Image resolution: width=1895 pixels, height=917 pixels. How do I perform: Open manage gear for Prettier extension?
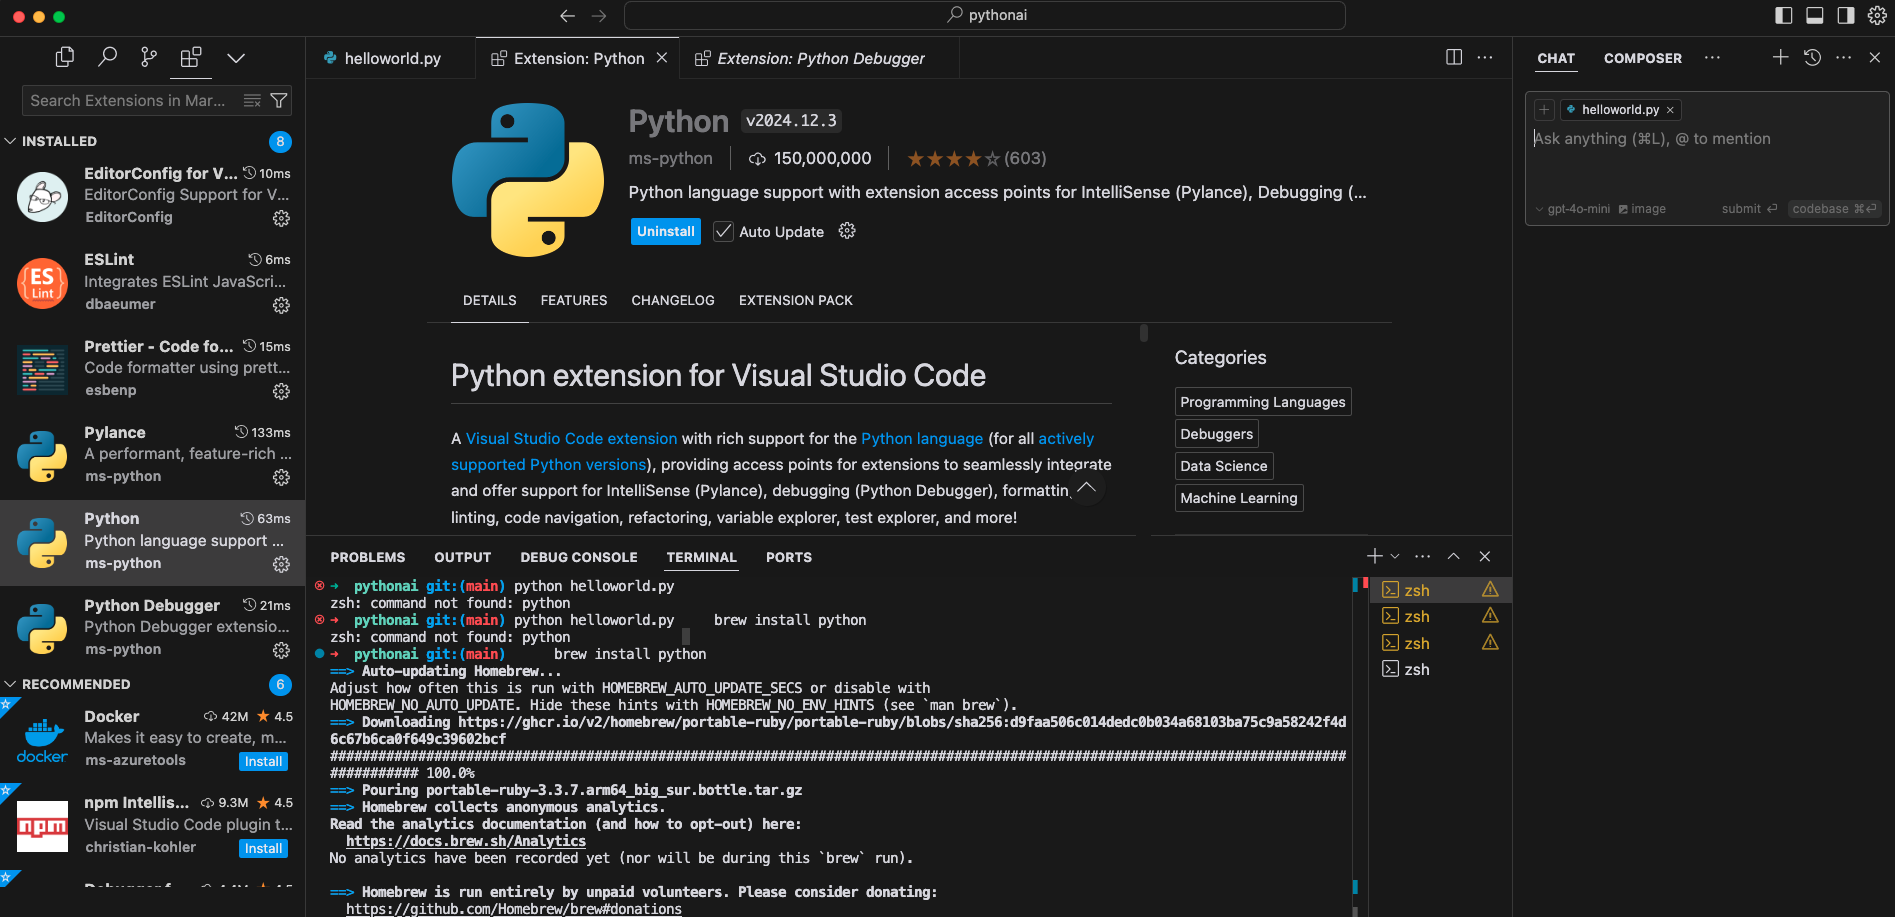point(281,391)
